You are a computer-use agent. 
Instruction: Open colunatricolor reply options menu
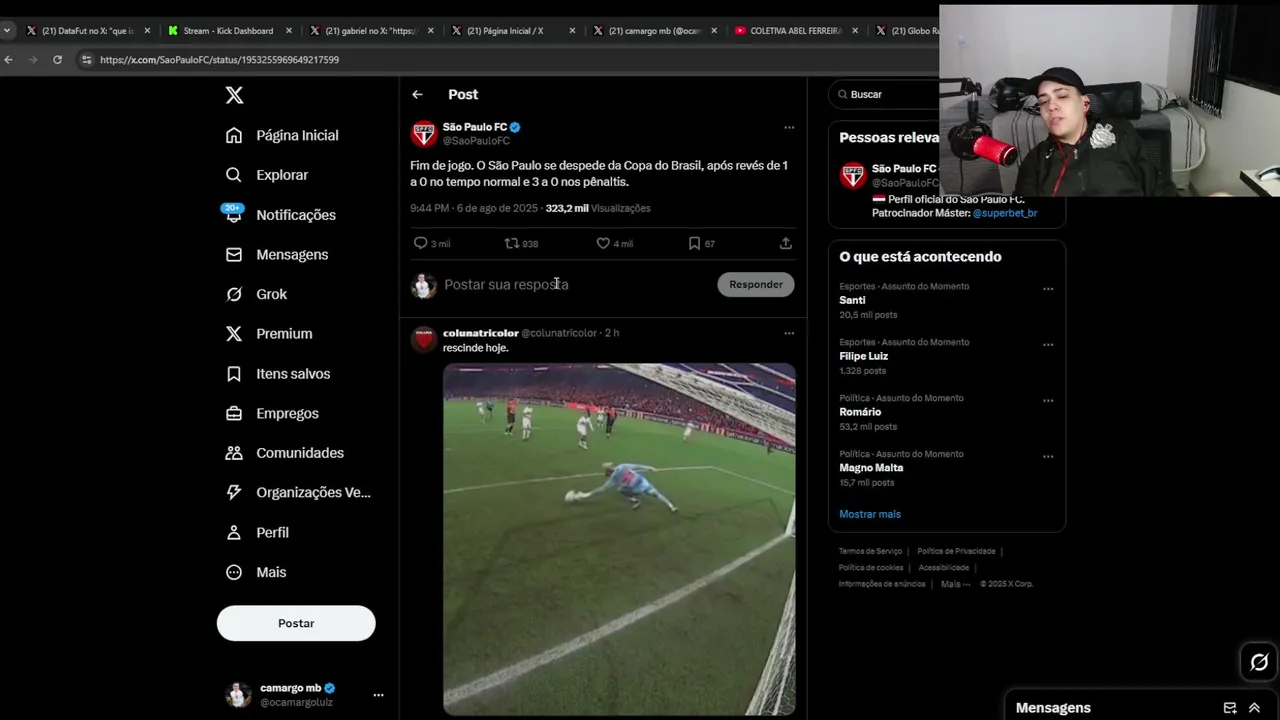(x=789, y=333)
